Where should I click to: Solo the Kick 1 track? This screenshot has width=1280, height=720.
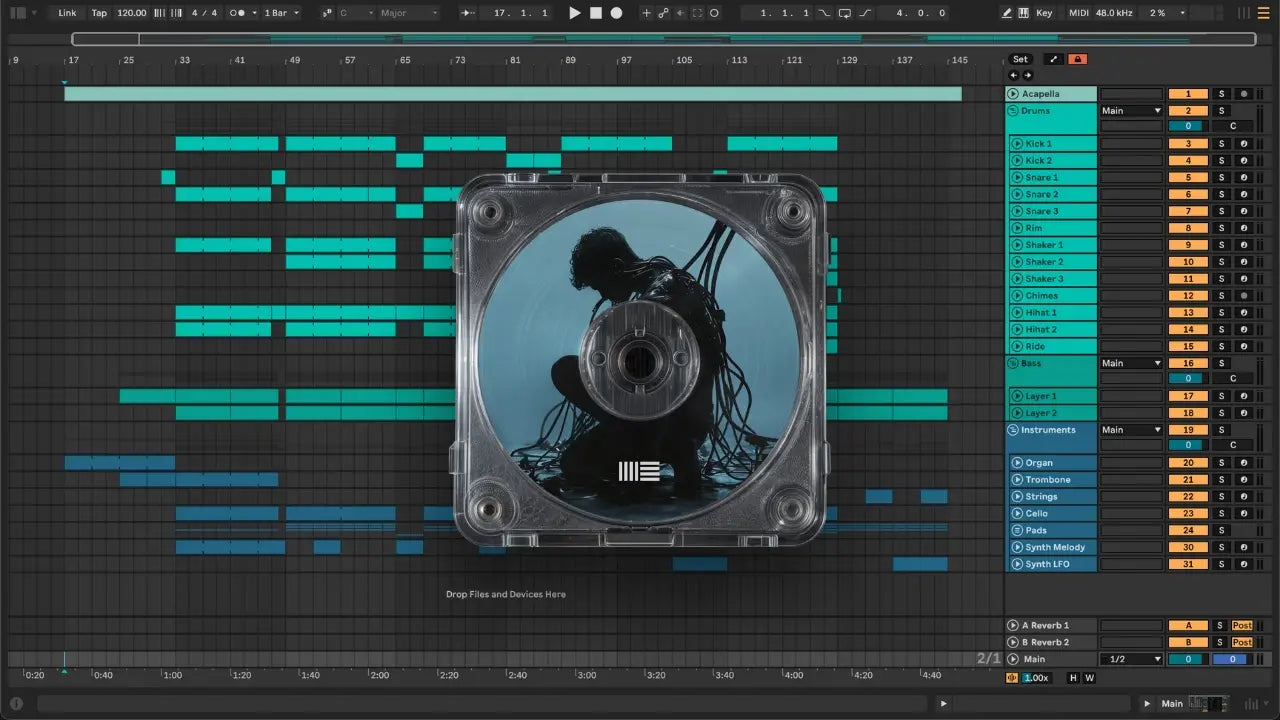pyautogui.click(x=1220, y=144)
